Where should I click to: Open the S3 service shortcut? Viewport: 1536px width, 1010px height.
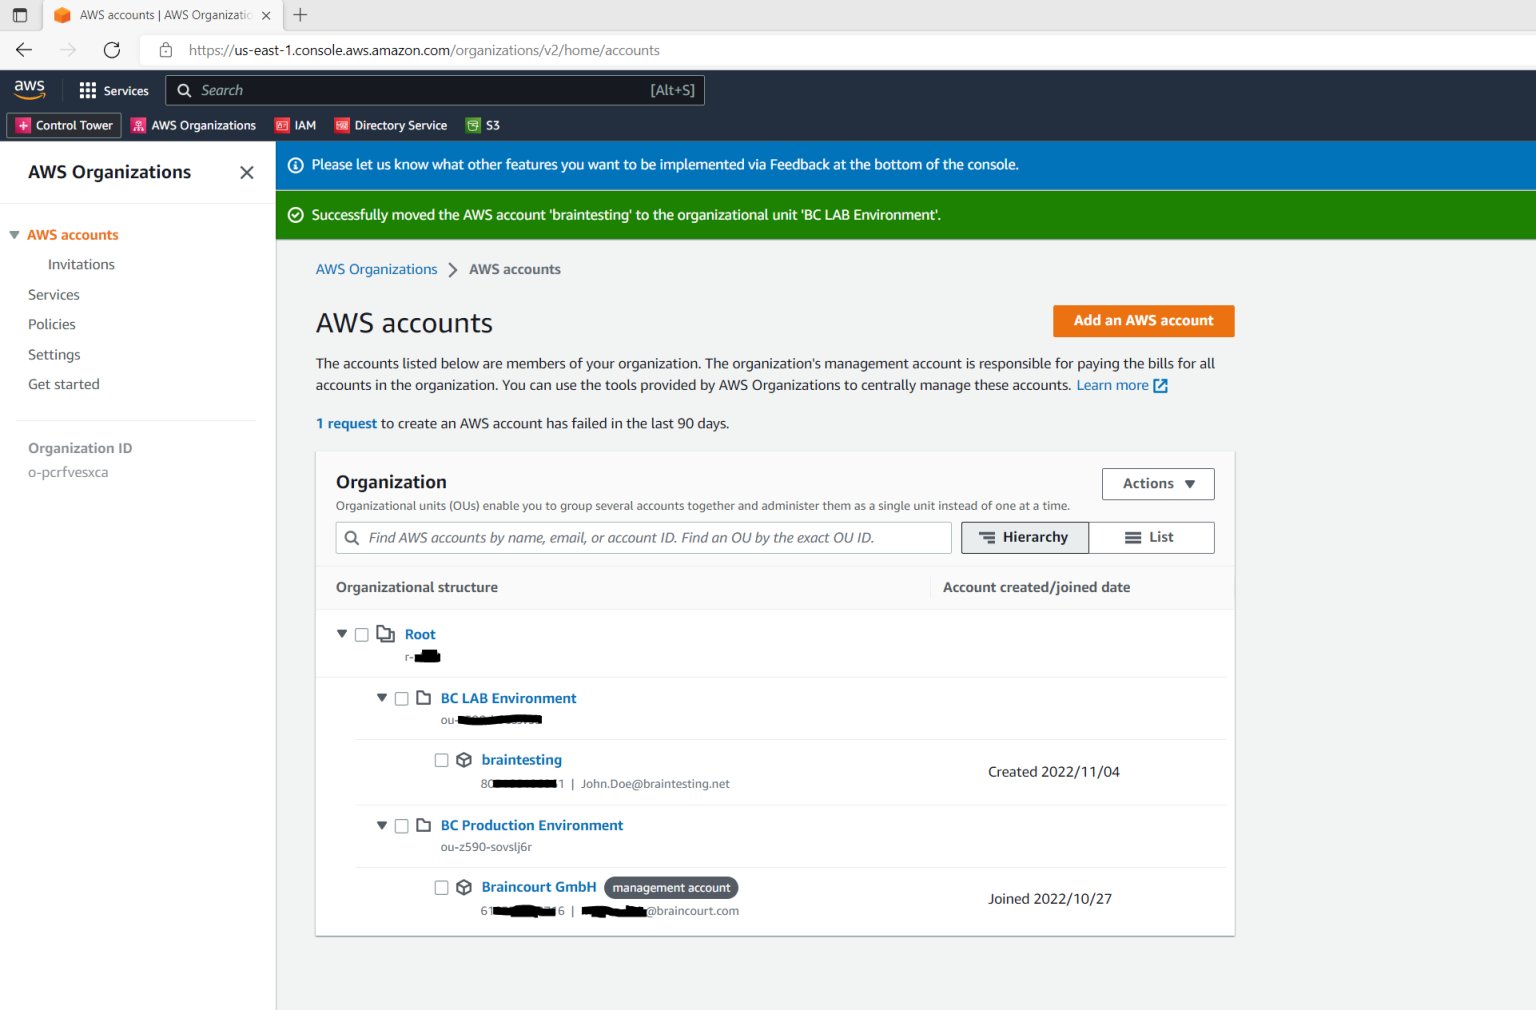(482, 125)
